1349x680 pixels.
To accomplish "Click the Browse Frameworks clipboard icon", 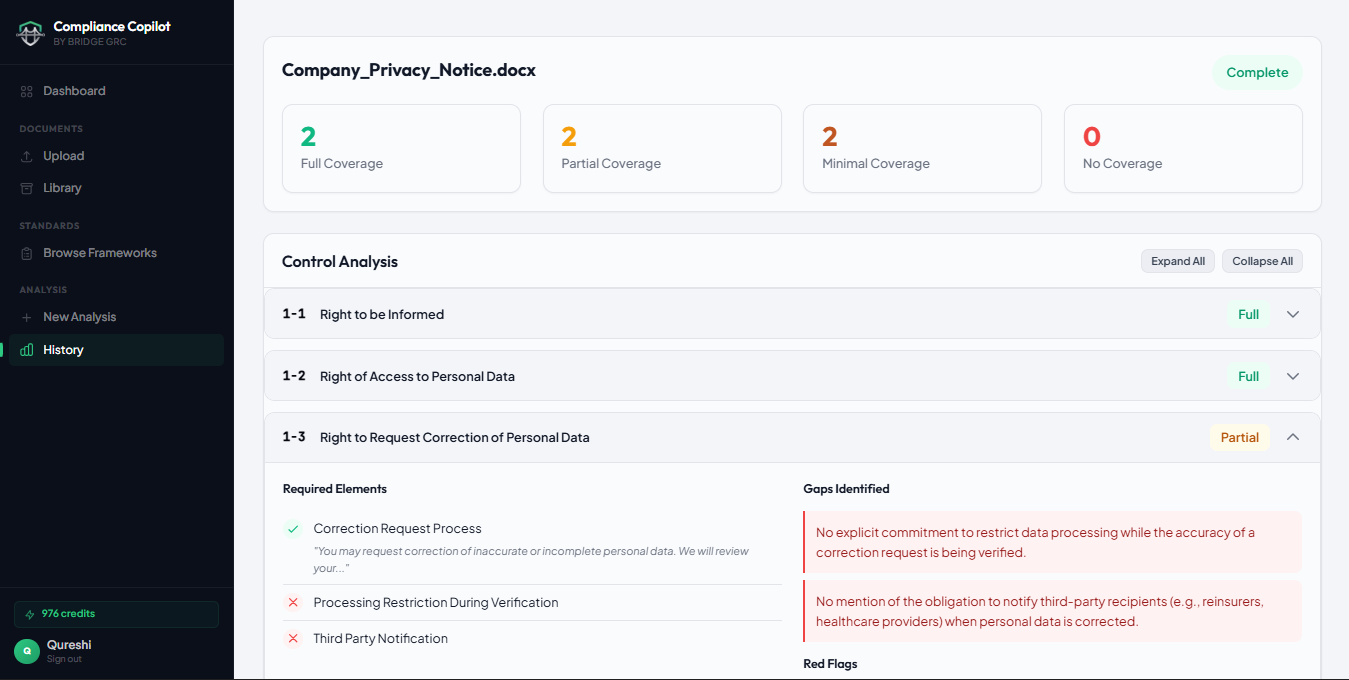I will point(24,252).
